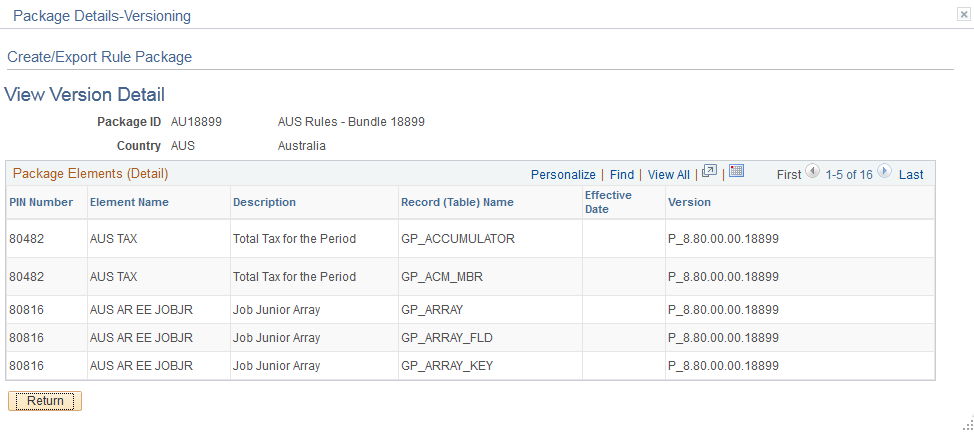This screenshot has width=974, height=433.
Task: Click the Return button
Action: [x=45, y=401]
